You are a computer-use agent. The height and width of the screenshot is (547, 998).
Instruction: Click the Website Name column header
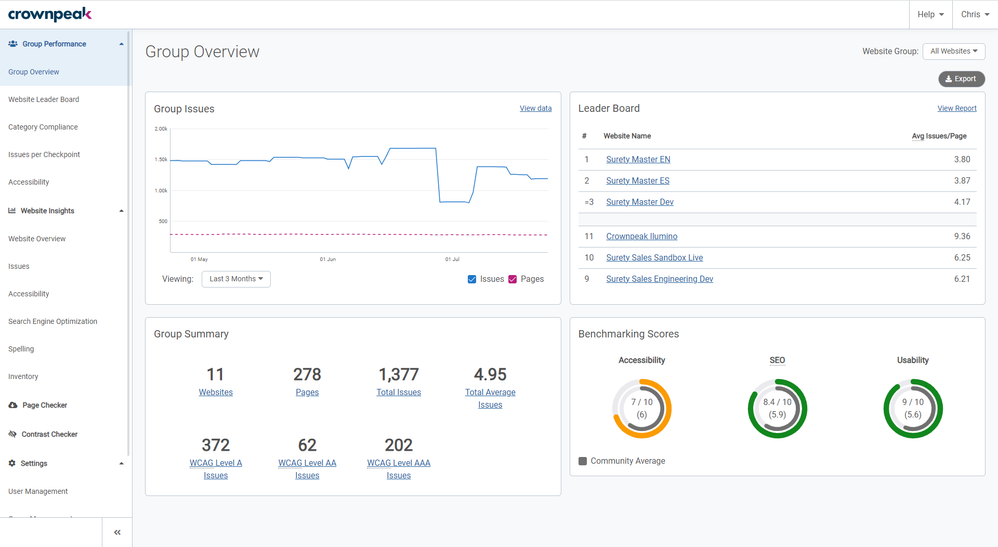[x=627, y=136]
